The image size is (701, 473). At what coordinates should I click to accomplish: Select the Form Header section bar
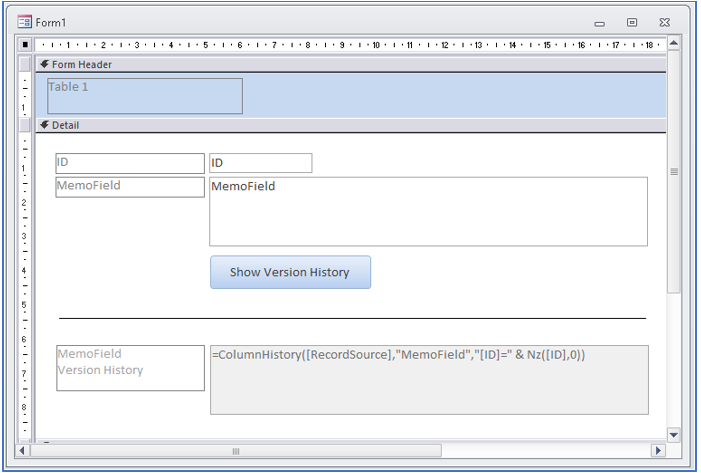pos(351,65)
